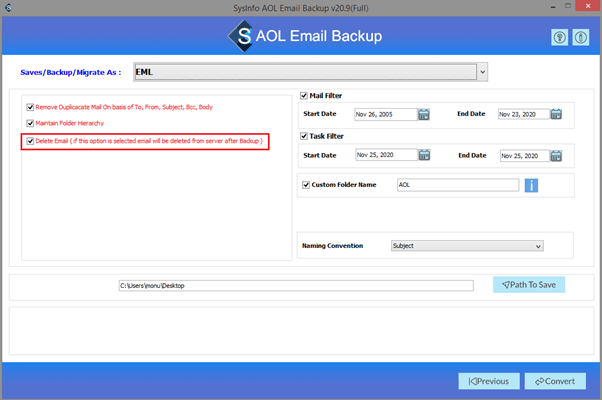The width and height of the screenshot is (602, 400).
Task: Open calendar for Mail Filter Start Date
Action: click(423, 114)
